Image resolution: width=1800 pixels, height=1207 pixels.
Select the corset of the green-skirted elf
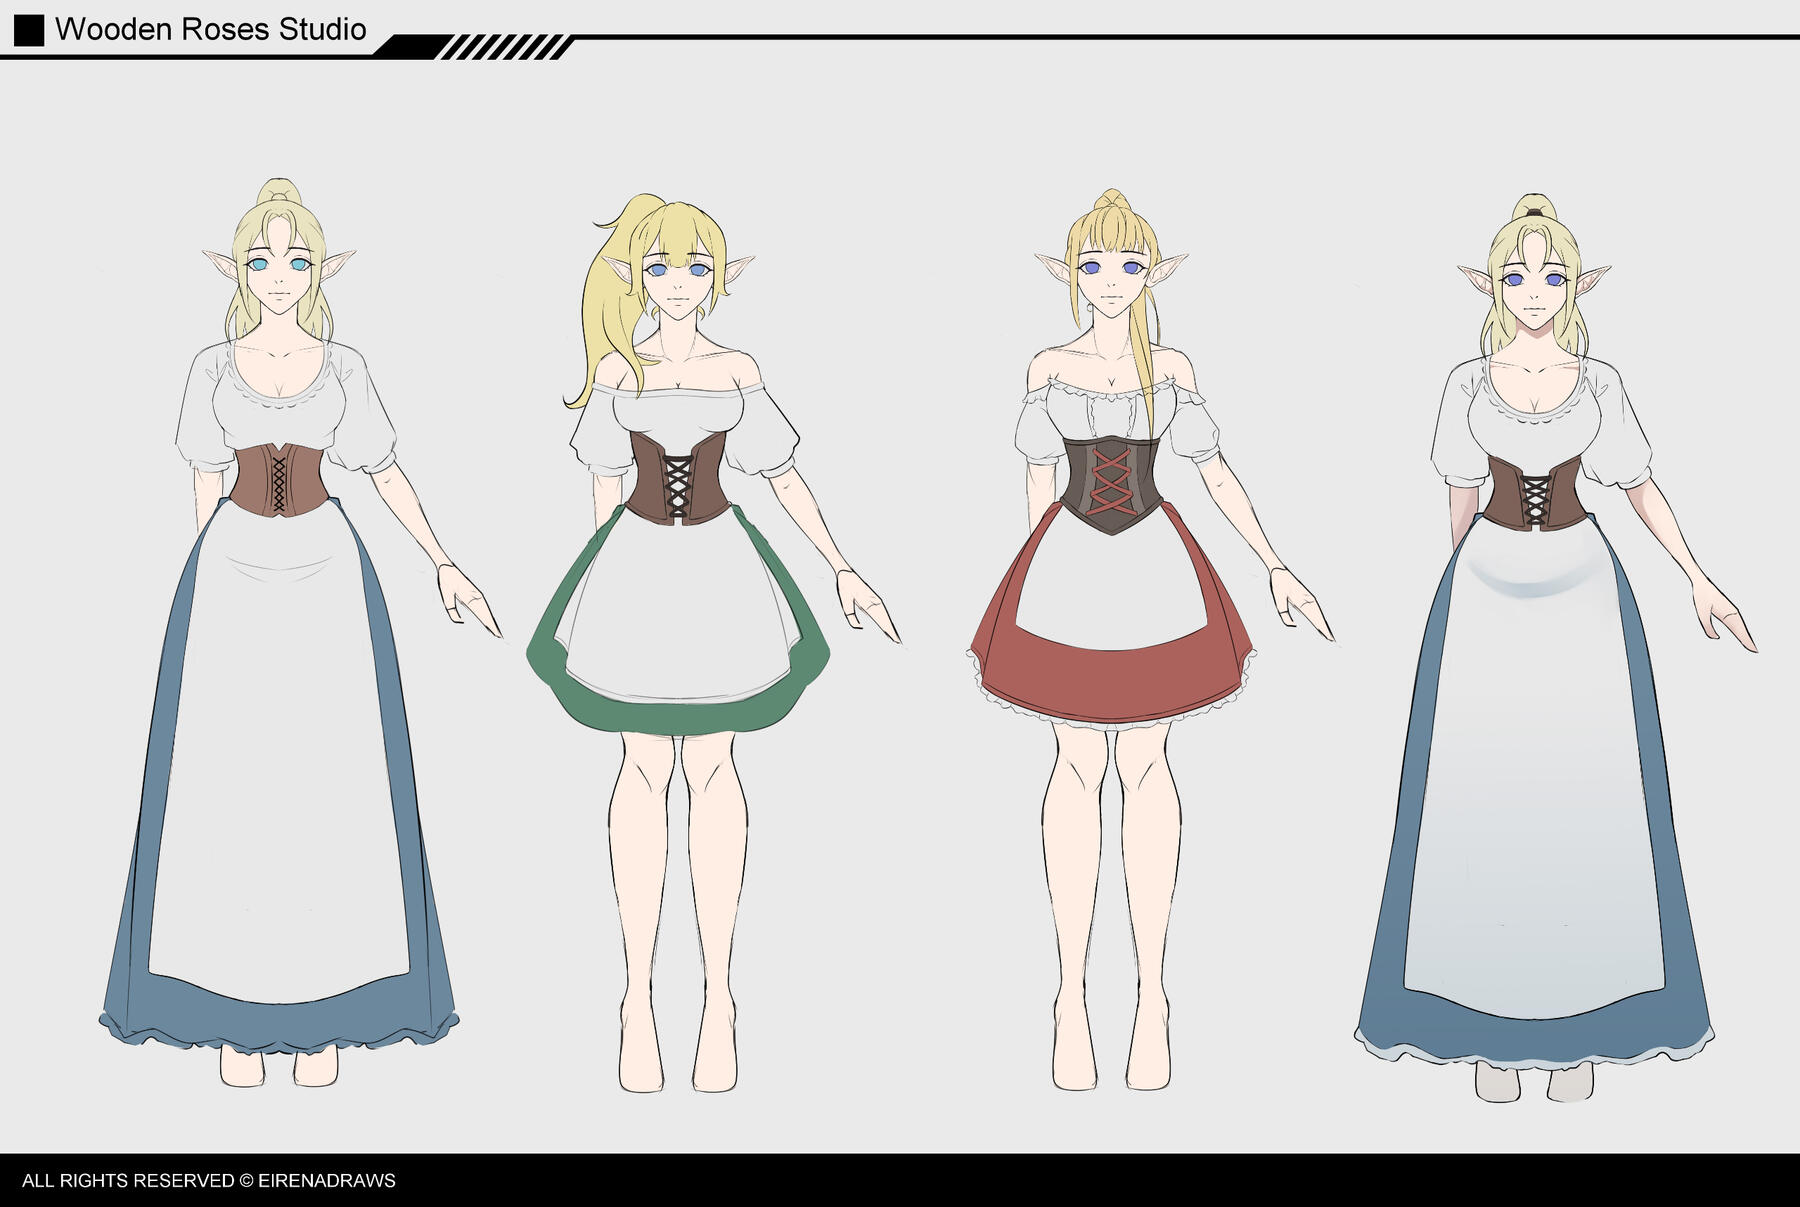tap(677, 477)
